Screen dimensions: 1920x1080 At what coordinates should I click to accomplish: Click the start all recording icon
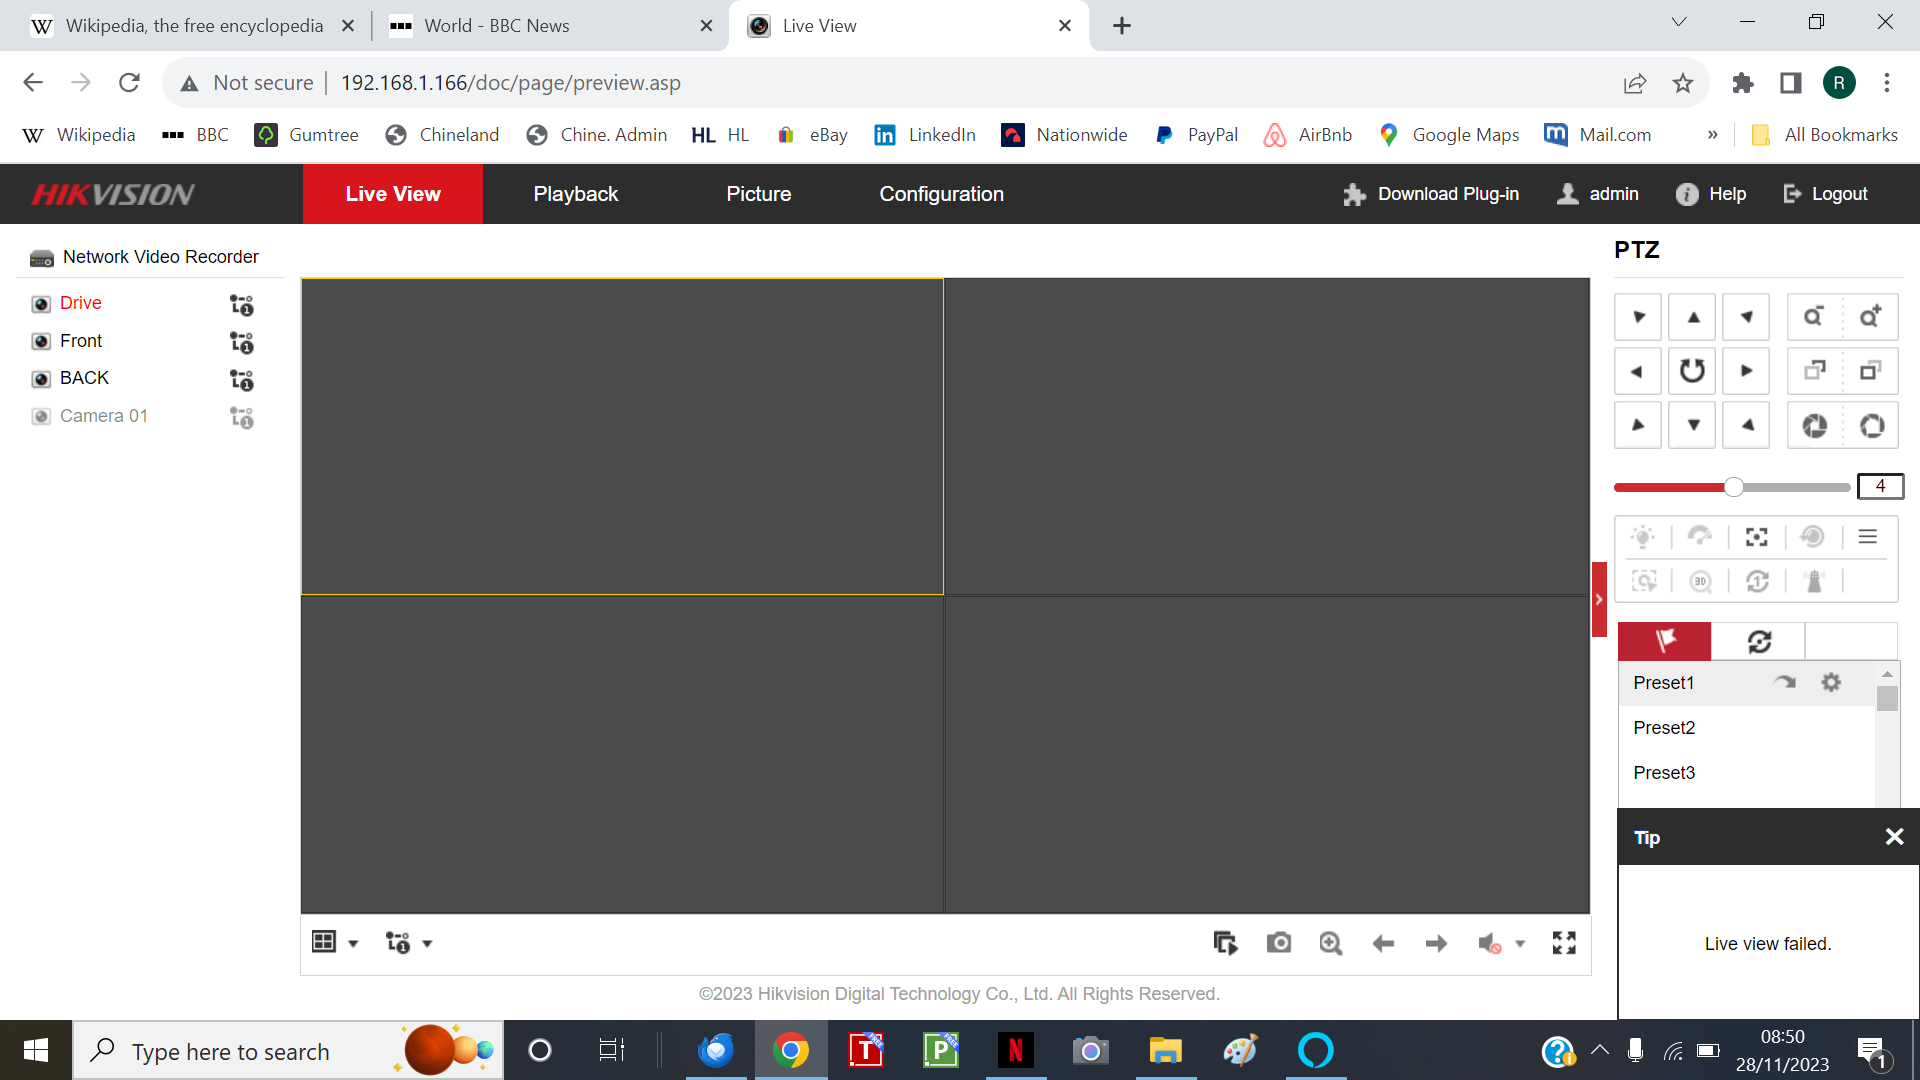[1225, 943]
